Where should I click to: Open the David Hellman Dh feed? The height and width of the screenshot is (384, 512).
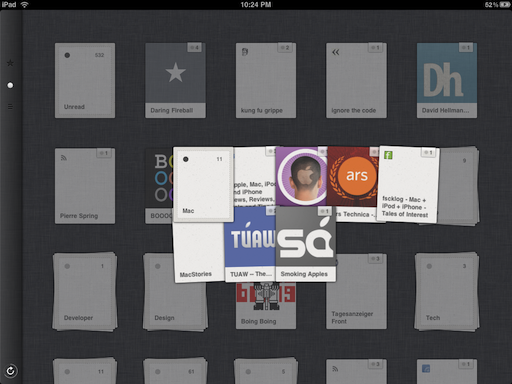click(447, 80)
